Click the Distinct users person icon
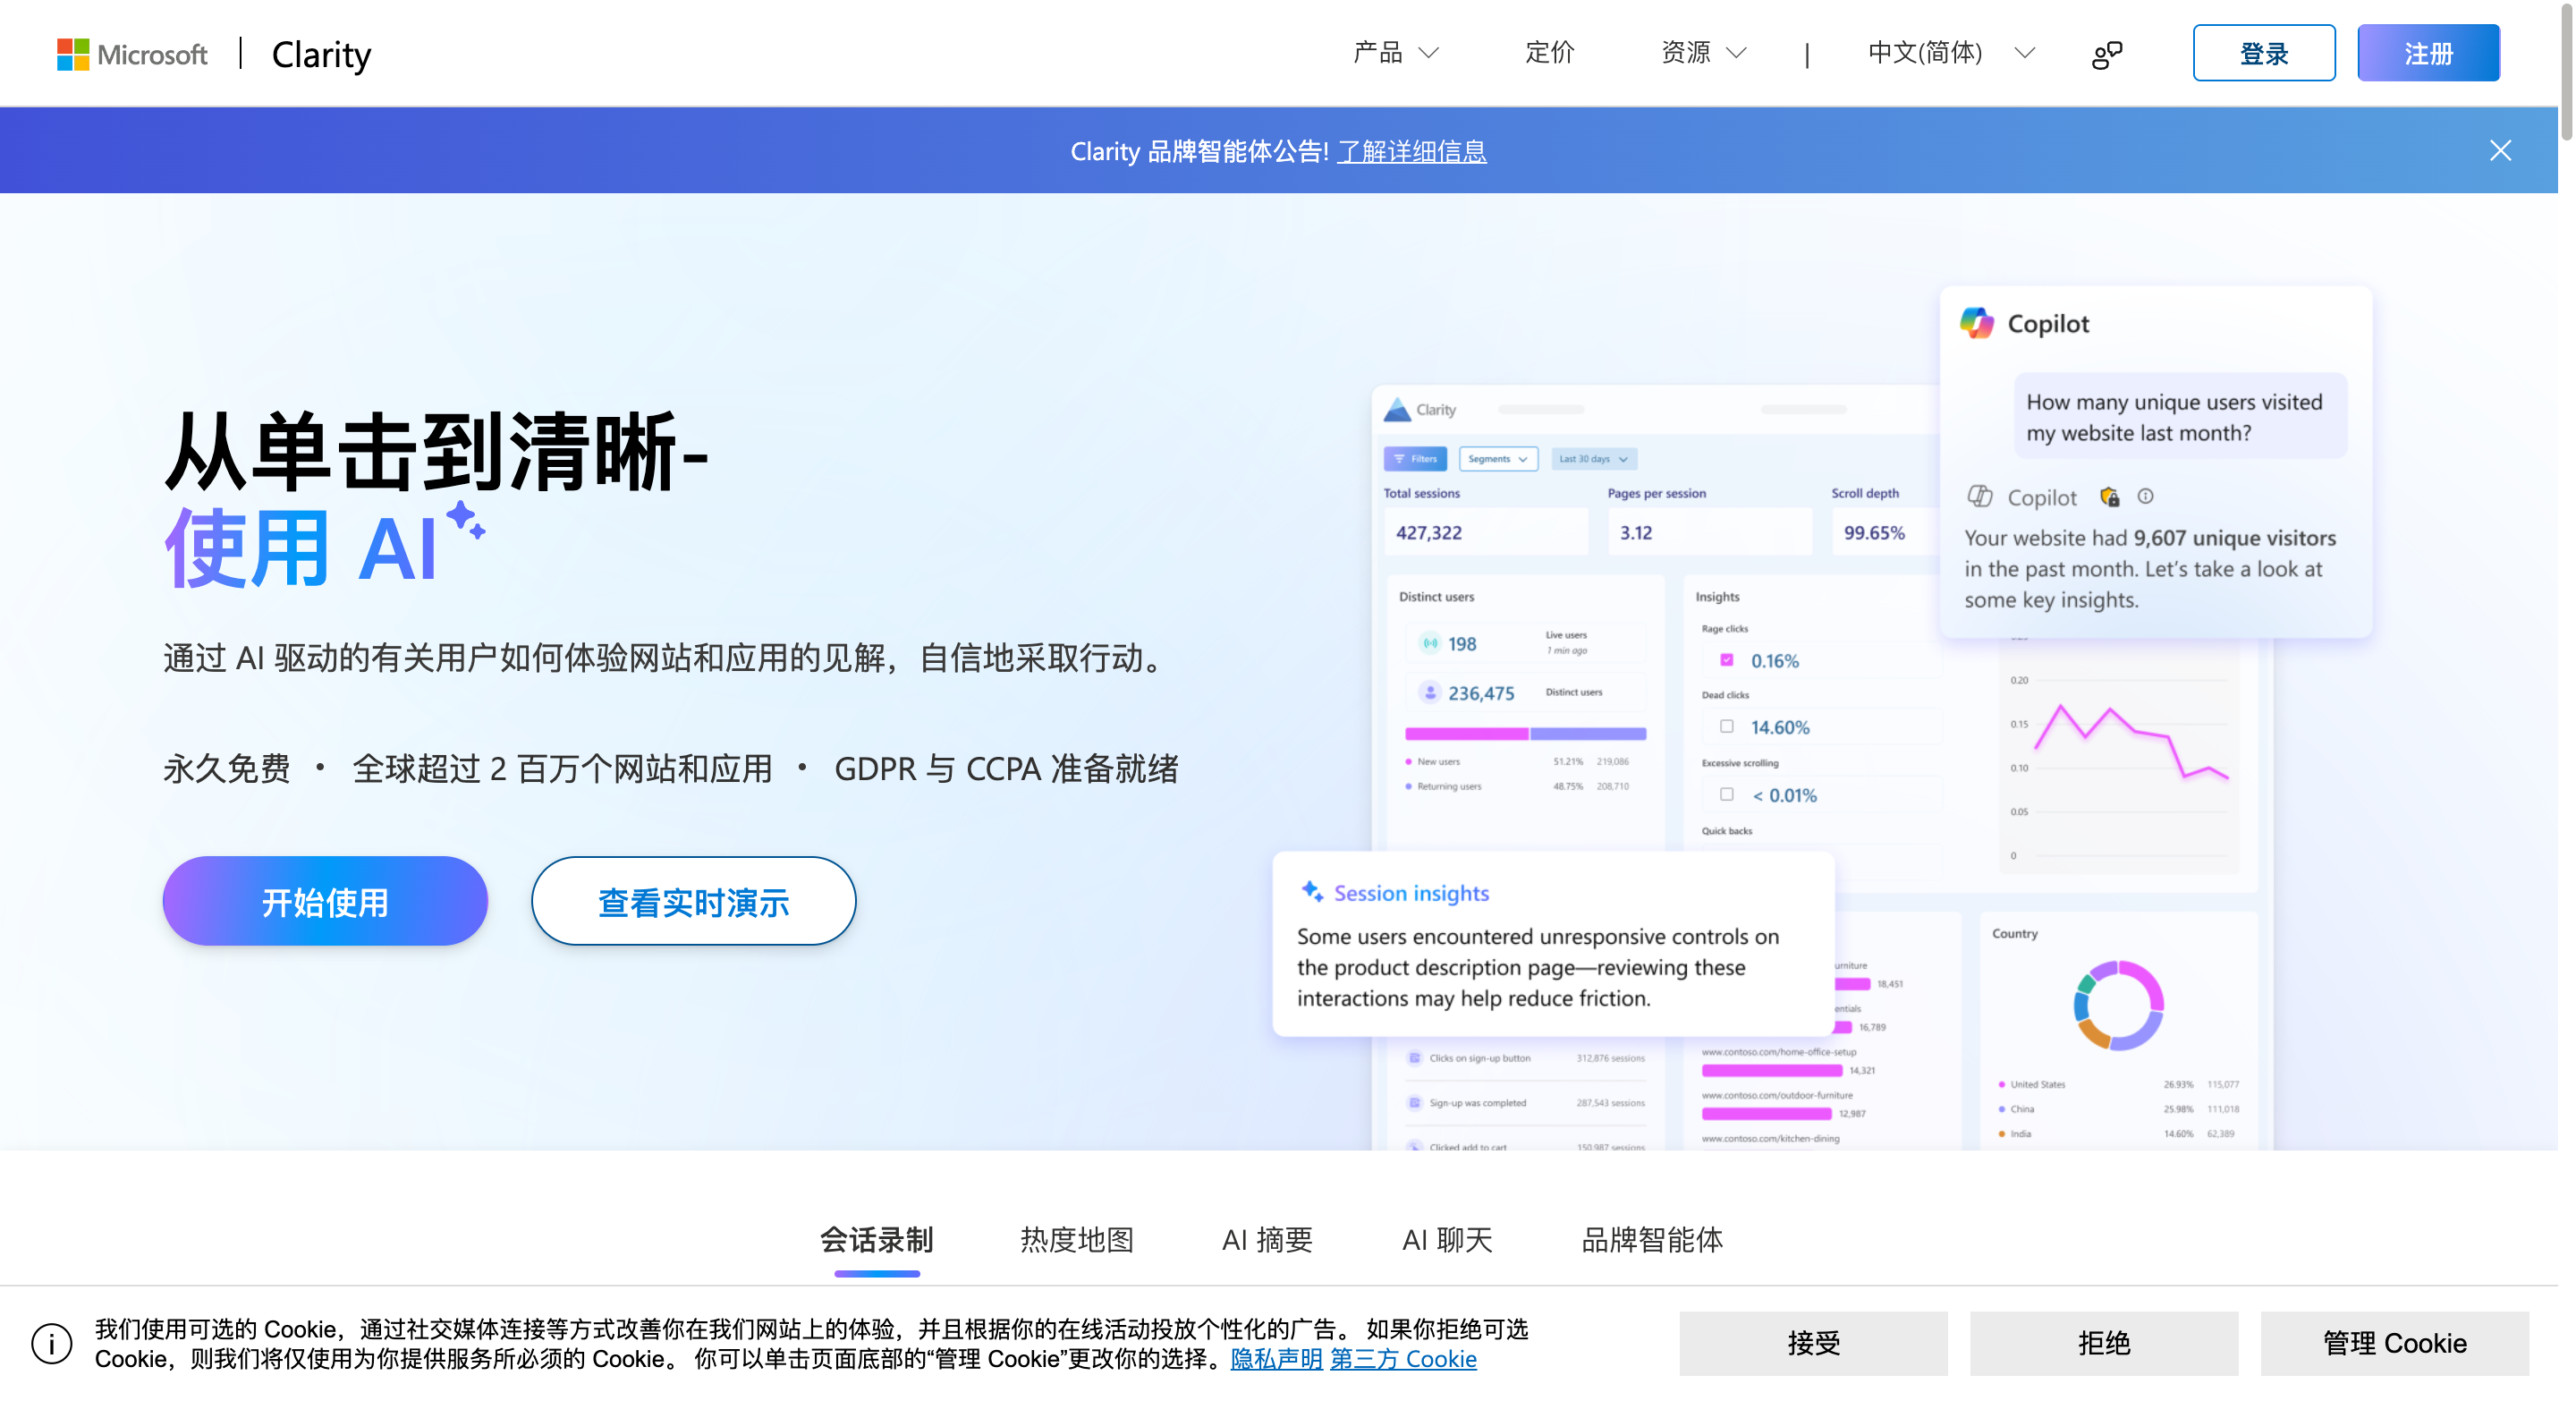This screenshot has height=1401, width=2576. point(1430,692)
